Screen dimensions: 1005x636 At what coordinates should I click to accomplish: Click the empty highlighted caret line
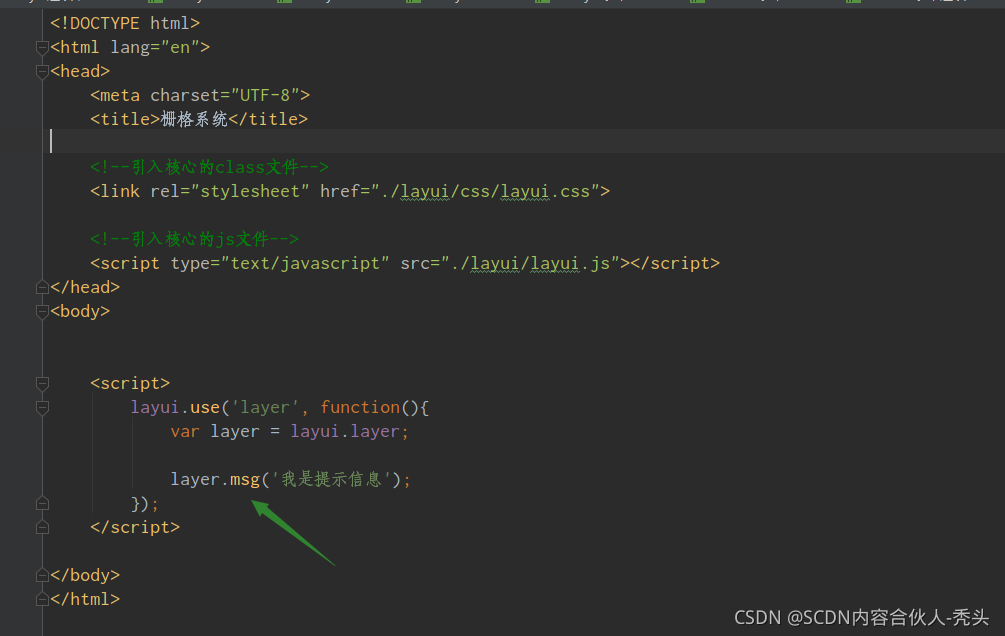[527, 141]
